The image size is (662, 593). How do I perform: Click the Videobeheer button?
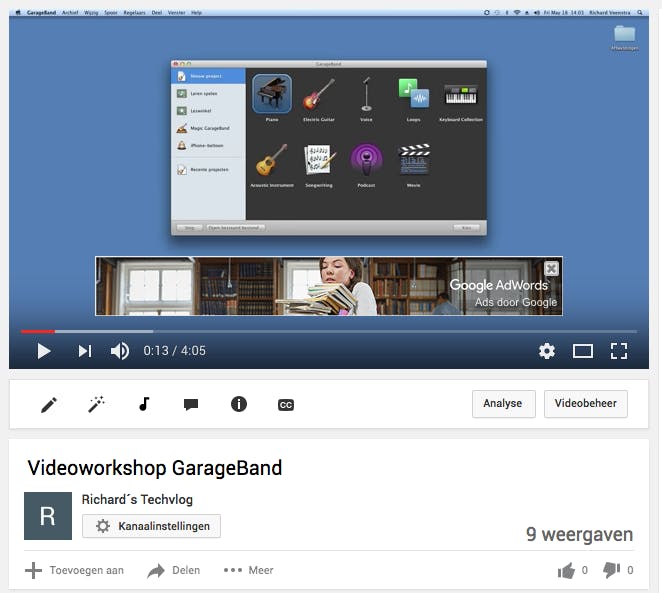coord(585,403)
